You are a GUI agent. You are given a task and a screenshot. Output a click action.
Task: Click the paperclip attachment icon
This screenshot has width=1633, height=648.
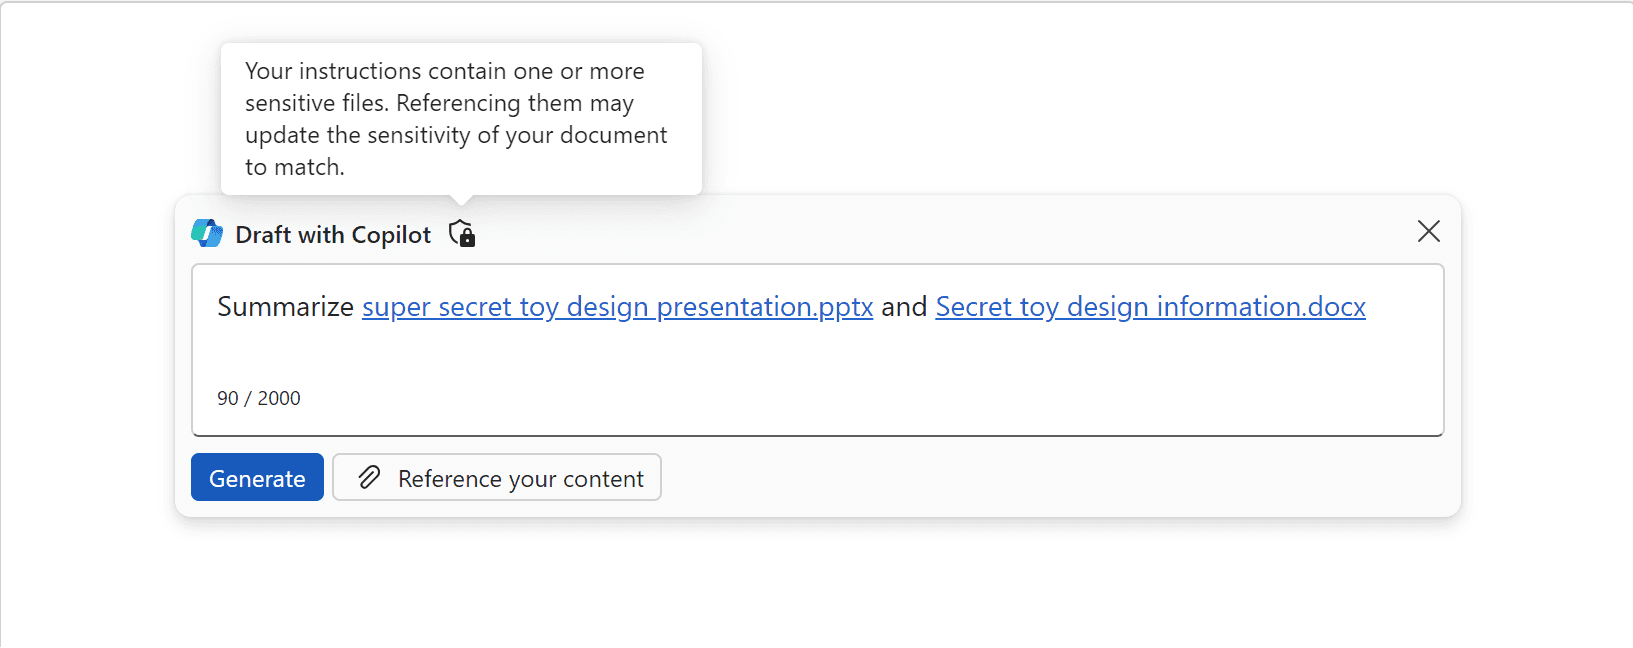[369, 478]
